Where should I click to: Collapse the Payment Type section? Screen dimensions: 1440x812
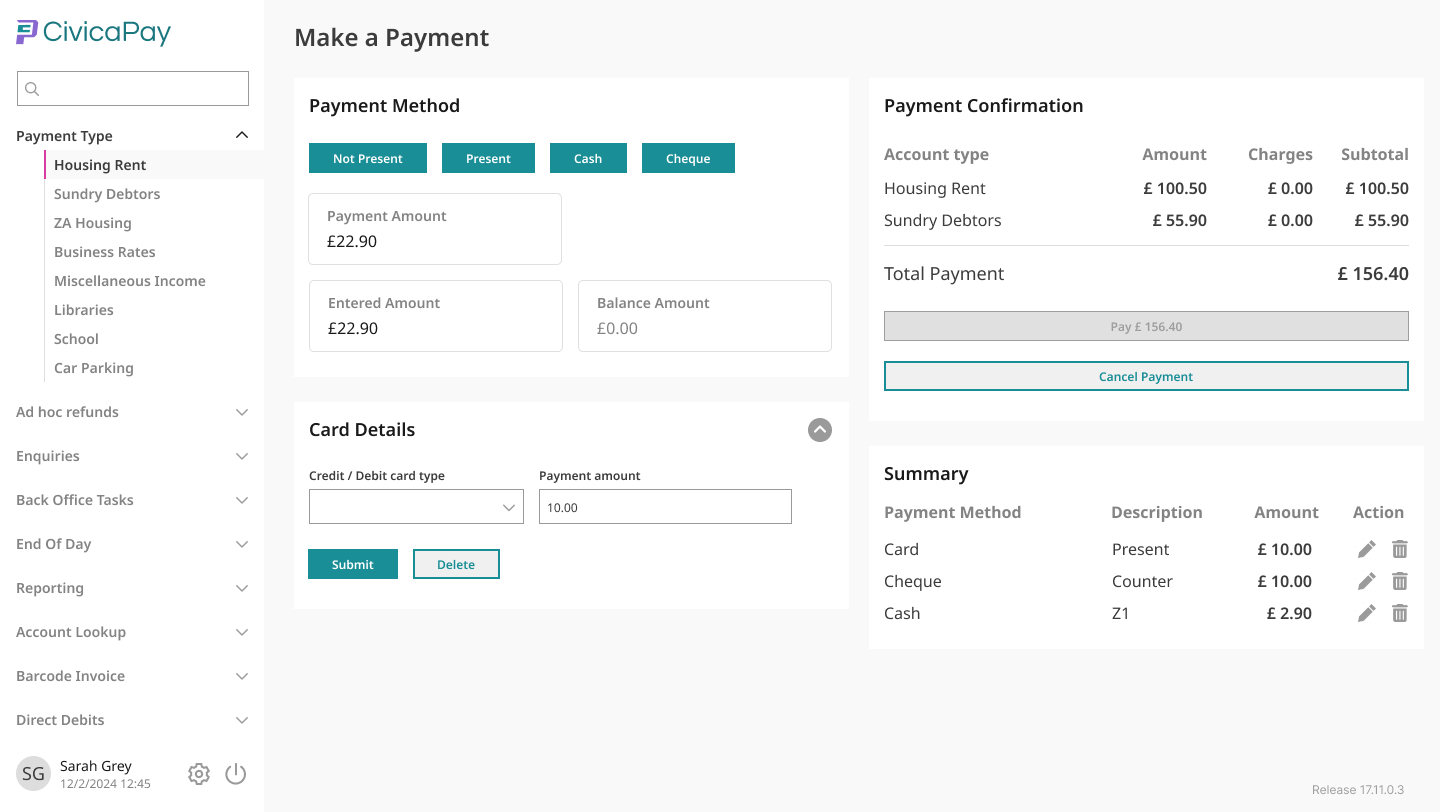[x=241, y=135]
